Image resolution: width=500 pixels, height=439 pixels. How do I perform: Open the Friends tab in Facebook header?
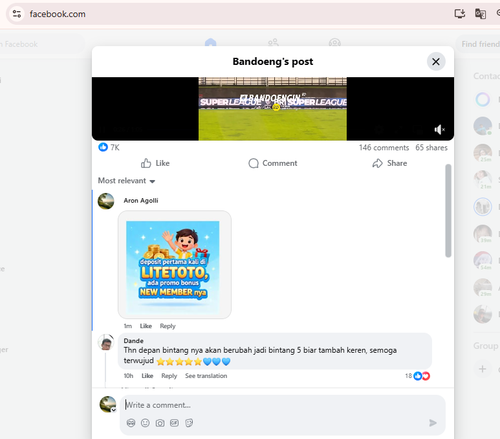pyautogui.click(x=273, y=42)
